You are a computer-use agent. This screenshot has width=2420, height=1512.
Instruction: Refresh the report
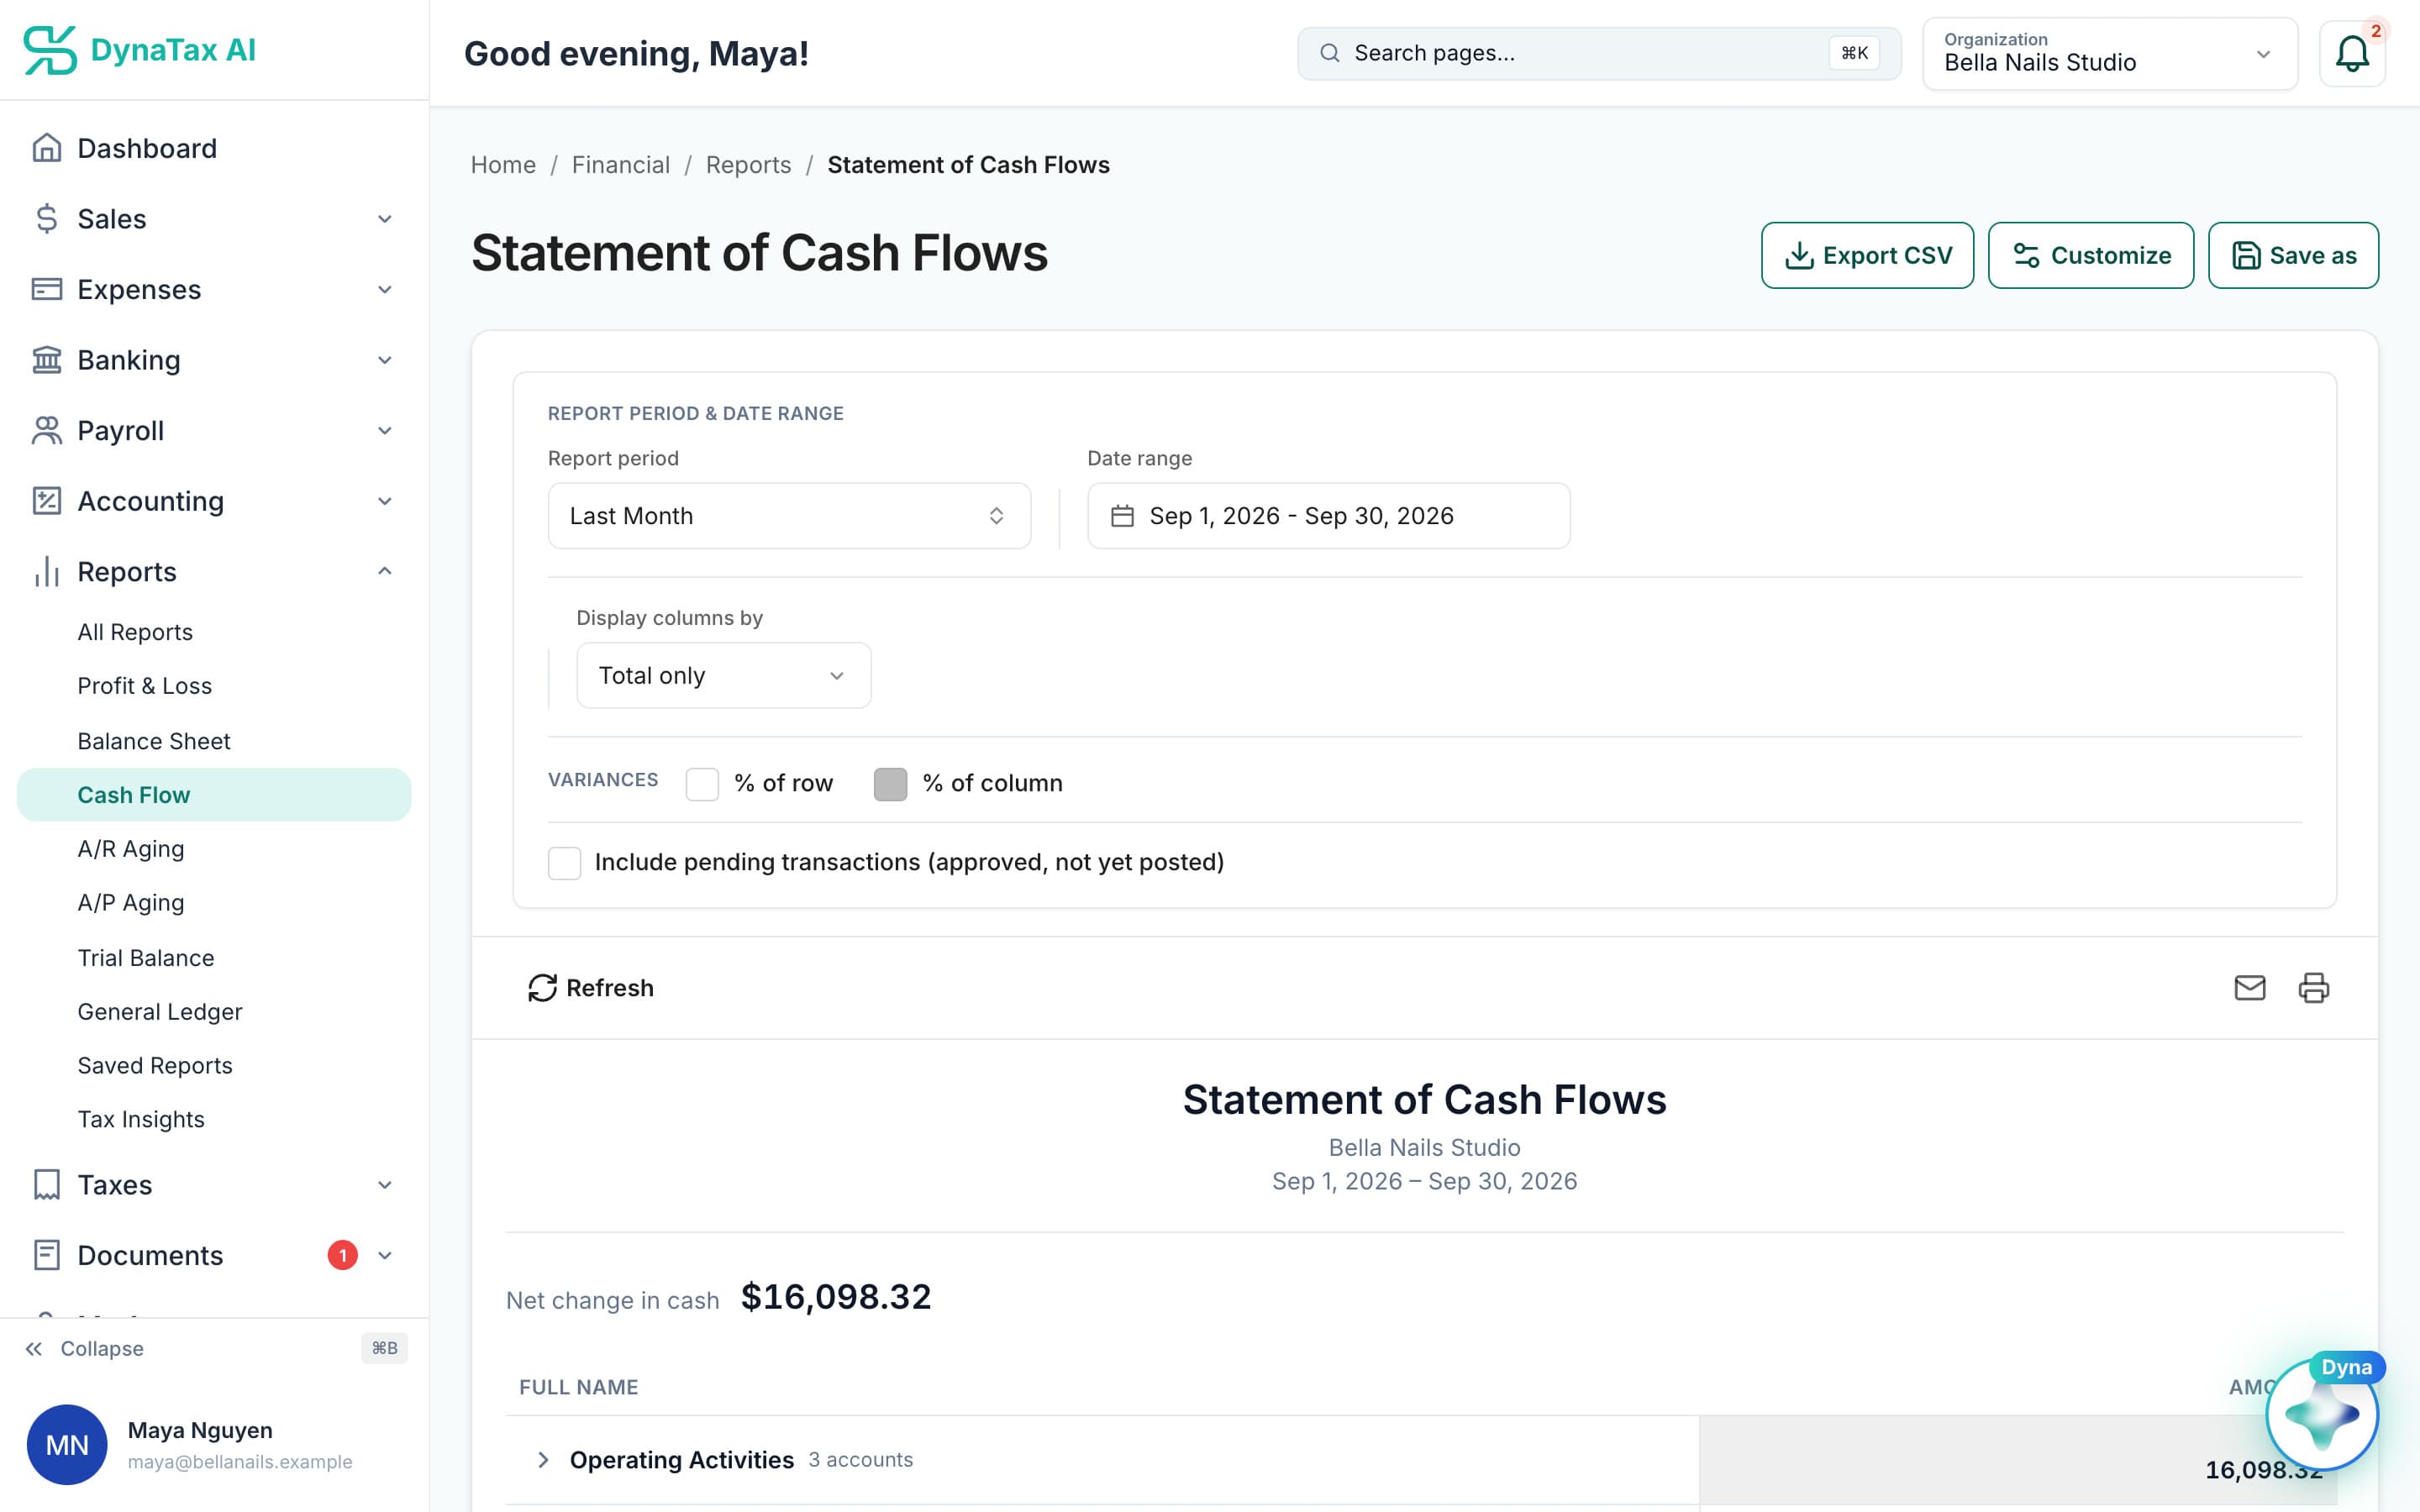tap(591, 988)
